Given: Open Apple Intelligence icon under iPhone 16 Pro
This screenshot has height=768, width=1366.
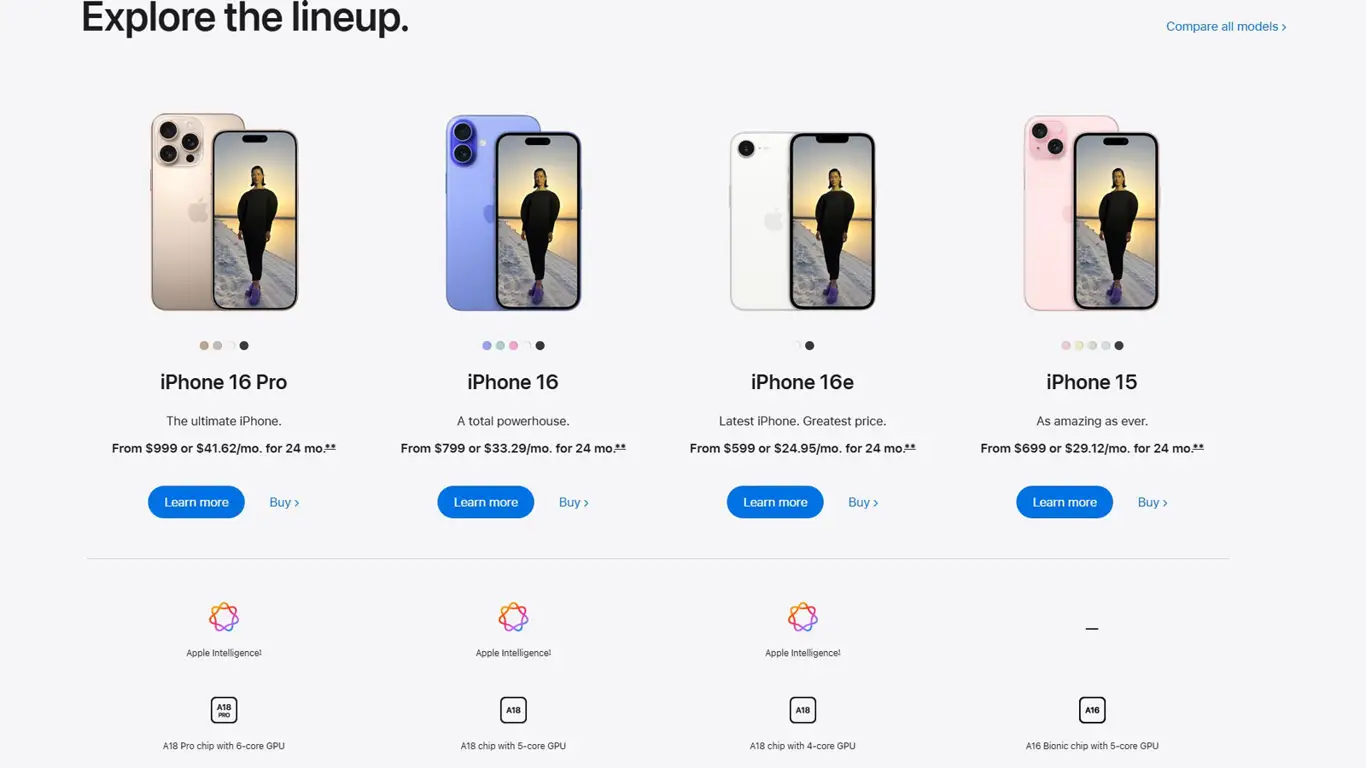Looking at the screenshot, I should (x=224, y=617).
